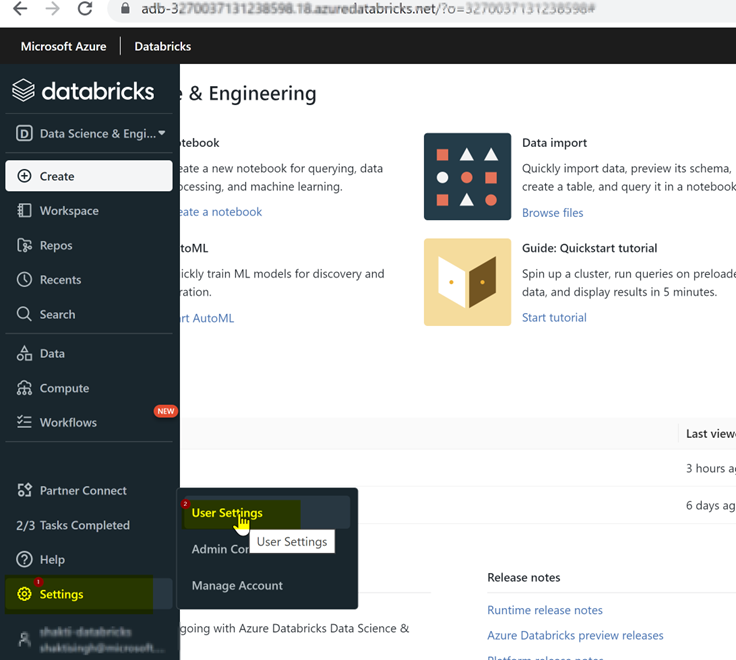Open Partner Connect in the sidebar
The width and height of the screenshot is (736, 660).
89,491
